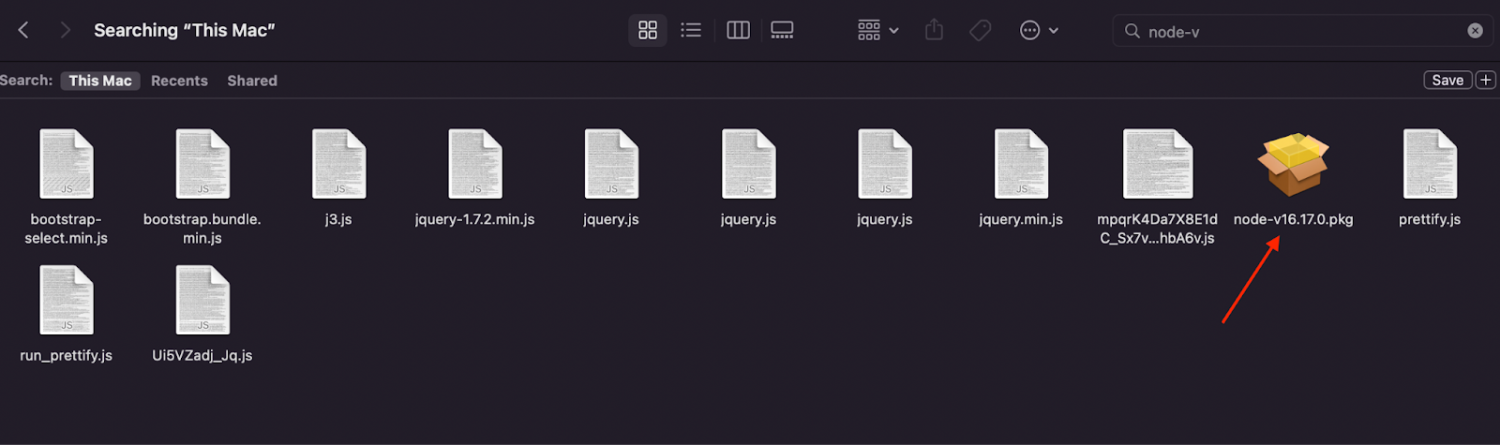Select the run_prettify.js file
This screenshot has height=445, width=1500.
(67, 301)
